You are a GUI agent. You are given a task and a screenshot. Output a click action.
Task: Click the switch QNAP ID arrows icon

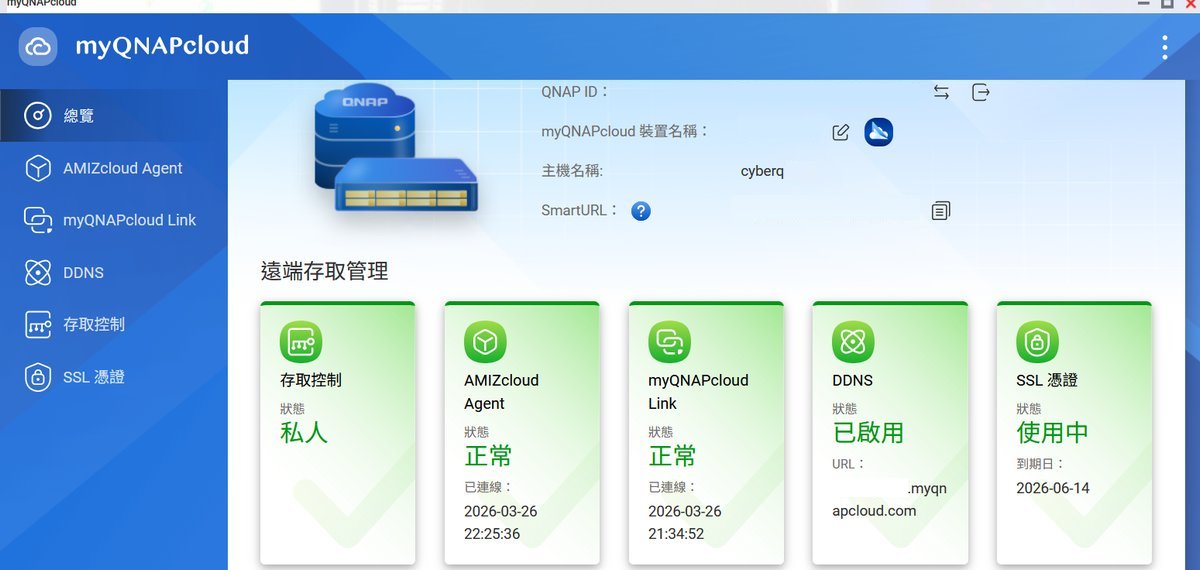point(941,92)
